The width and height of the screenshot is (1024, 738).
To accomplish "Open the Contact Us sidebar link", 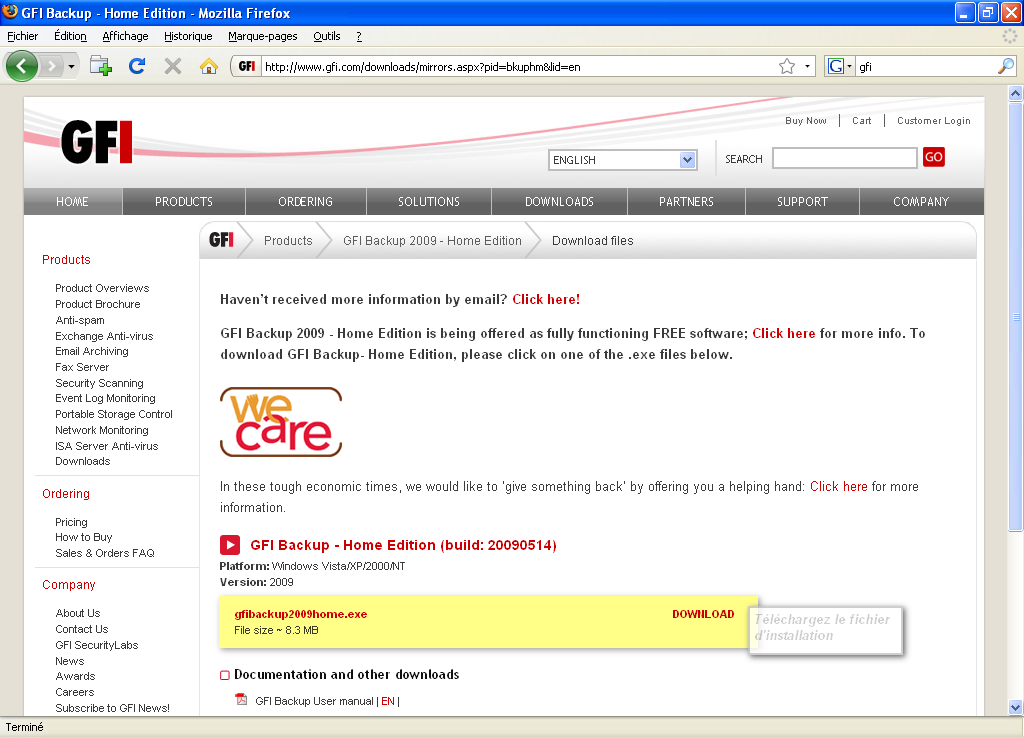I will (x=82, y=629).
